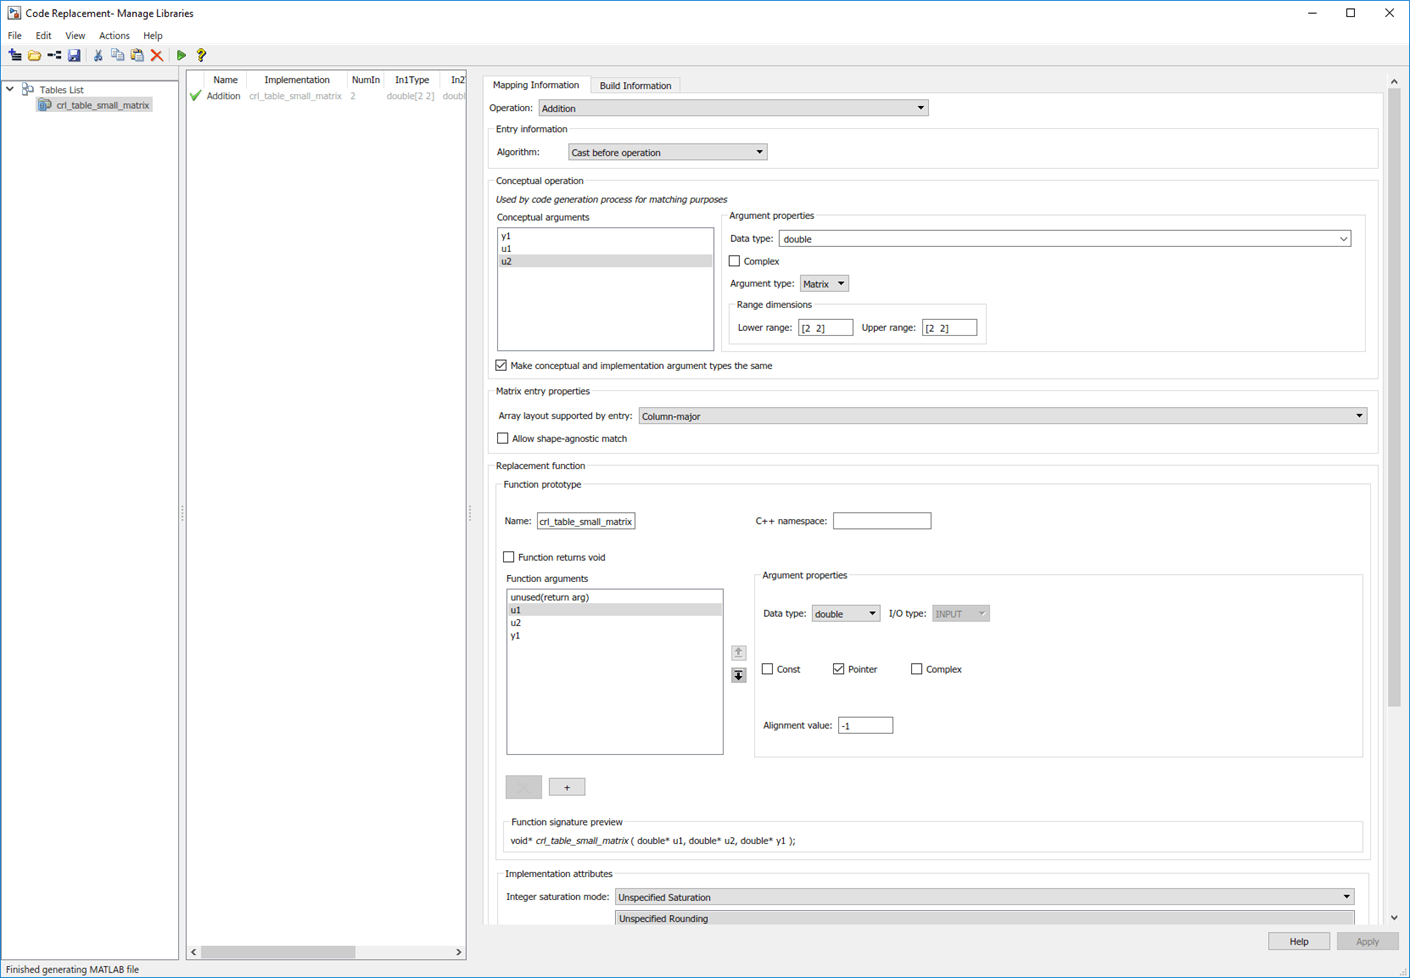Click the scroll-right arrow of entries table
This screenshot has height=978, width=1410.
[x=459, y=952]
